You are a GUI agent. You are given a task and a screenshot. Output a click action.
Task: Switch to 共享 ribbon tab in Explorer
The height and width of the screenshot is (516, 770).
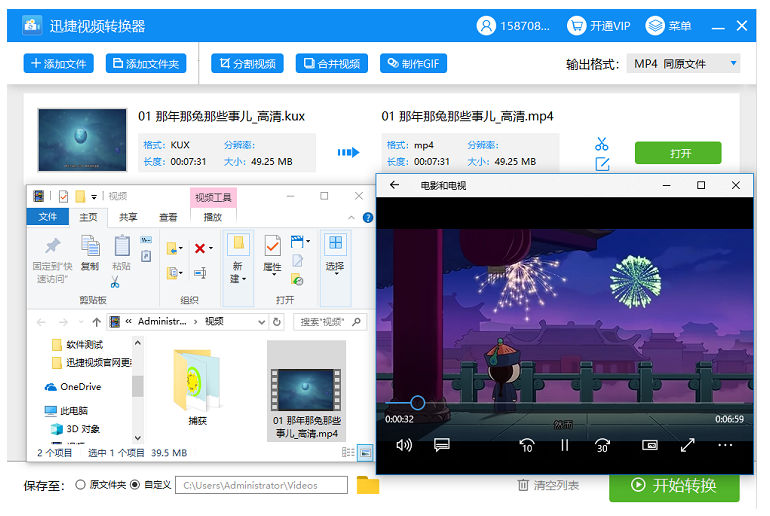[x=128, y=217]
